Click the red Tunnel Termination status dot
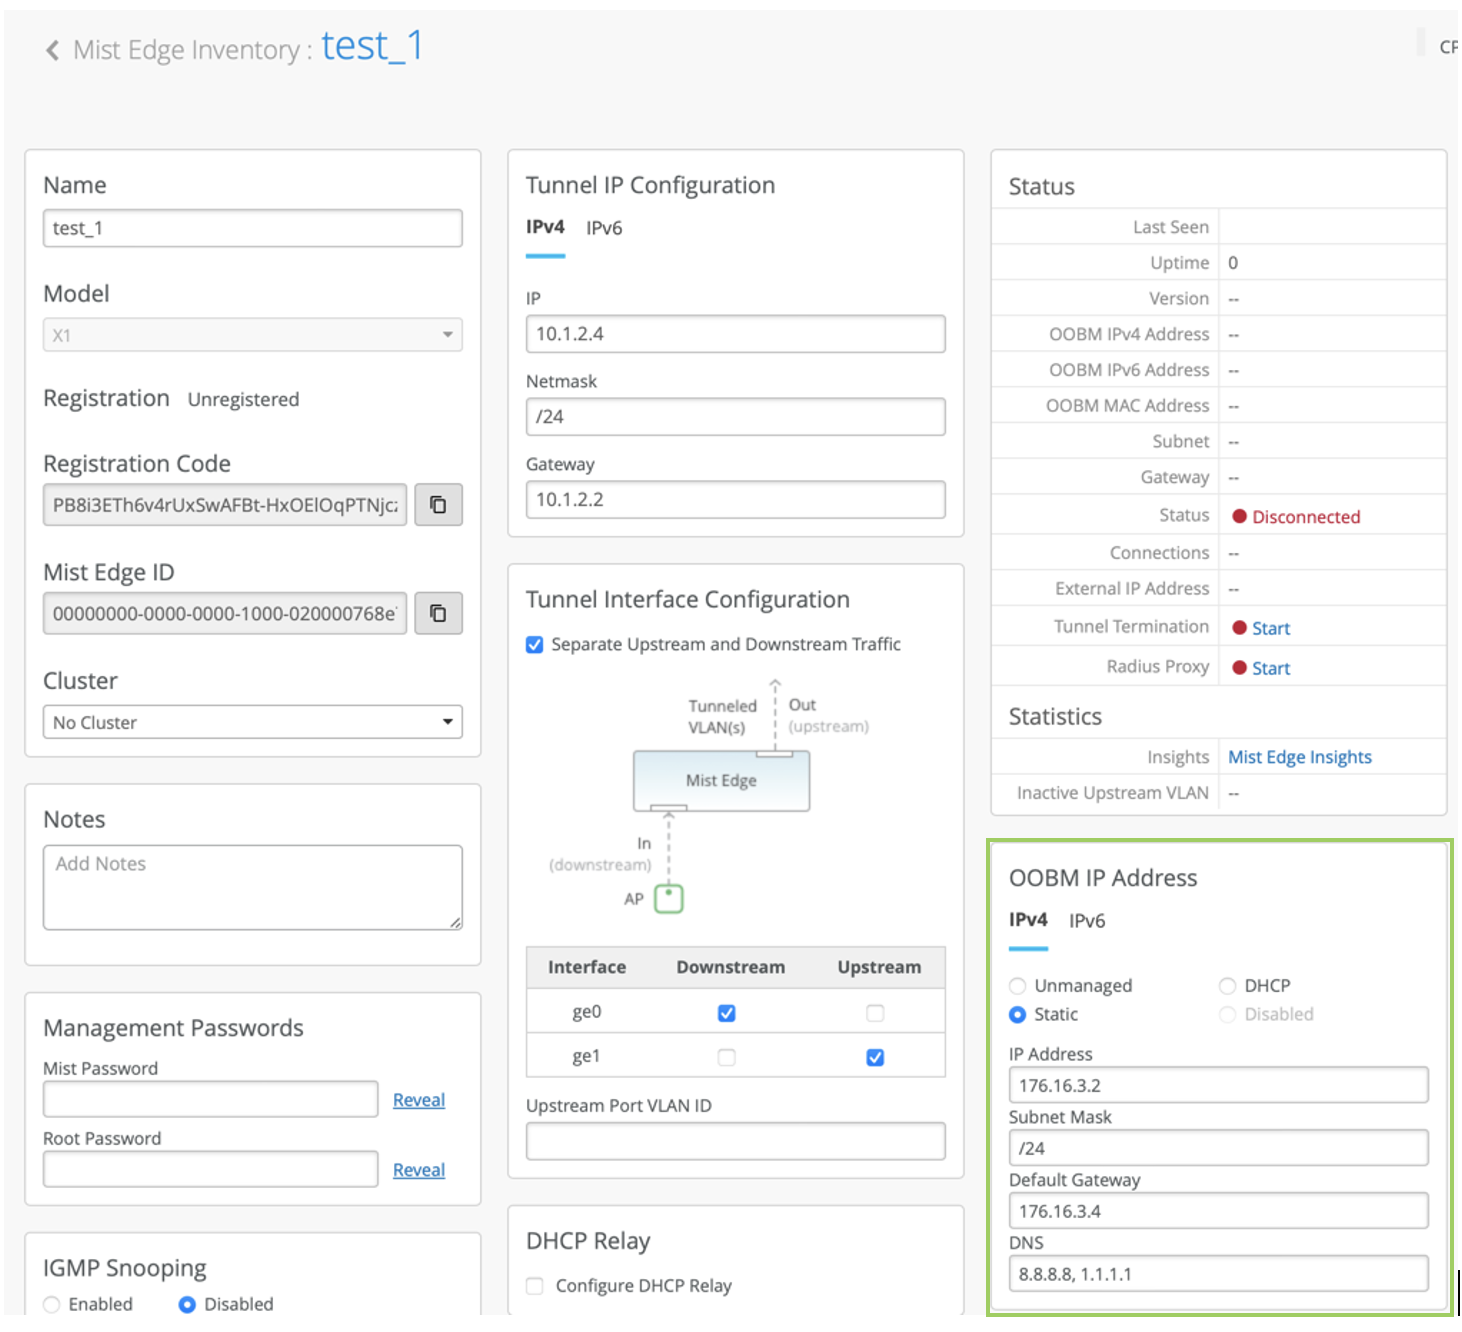 click(1239, 628)
